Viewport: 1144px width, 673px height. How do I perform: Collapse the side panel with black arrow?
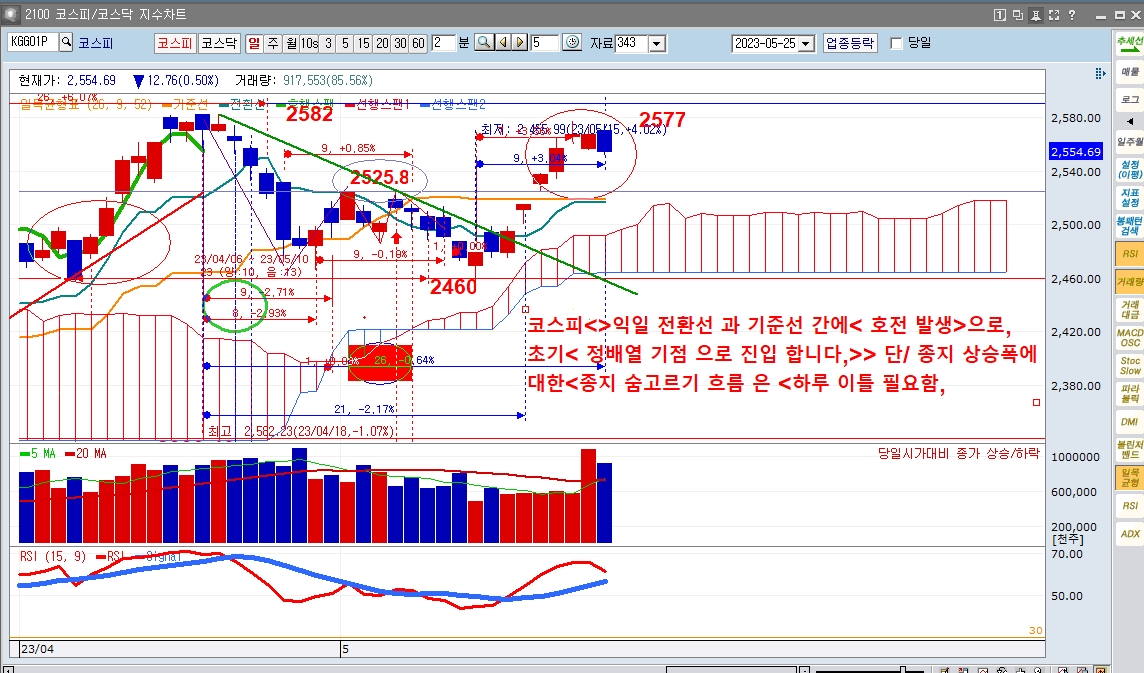(1129, 122)
